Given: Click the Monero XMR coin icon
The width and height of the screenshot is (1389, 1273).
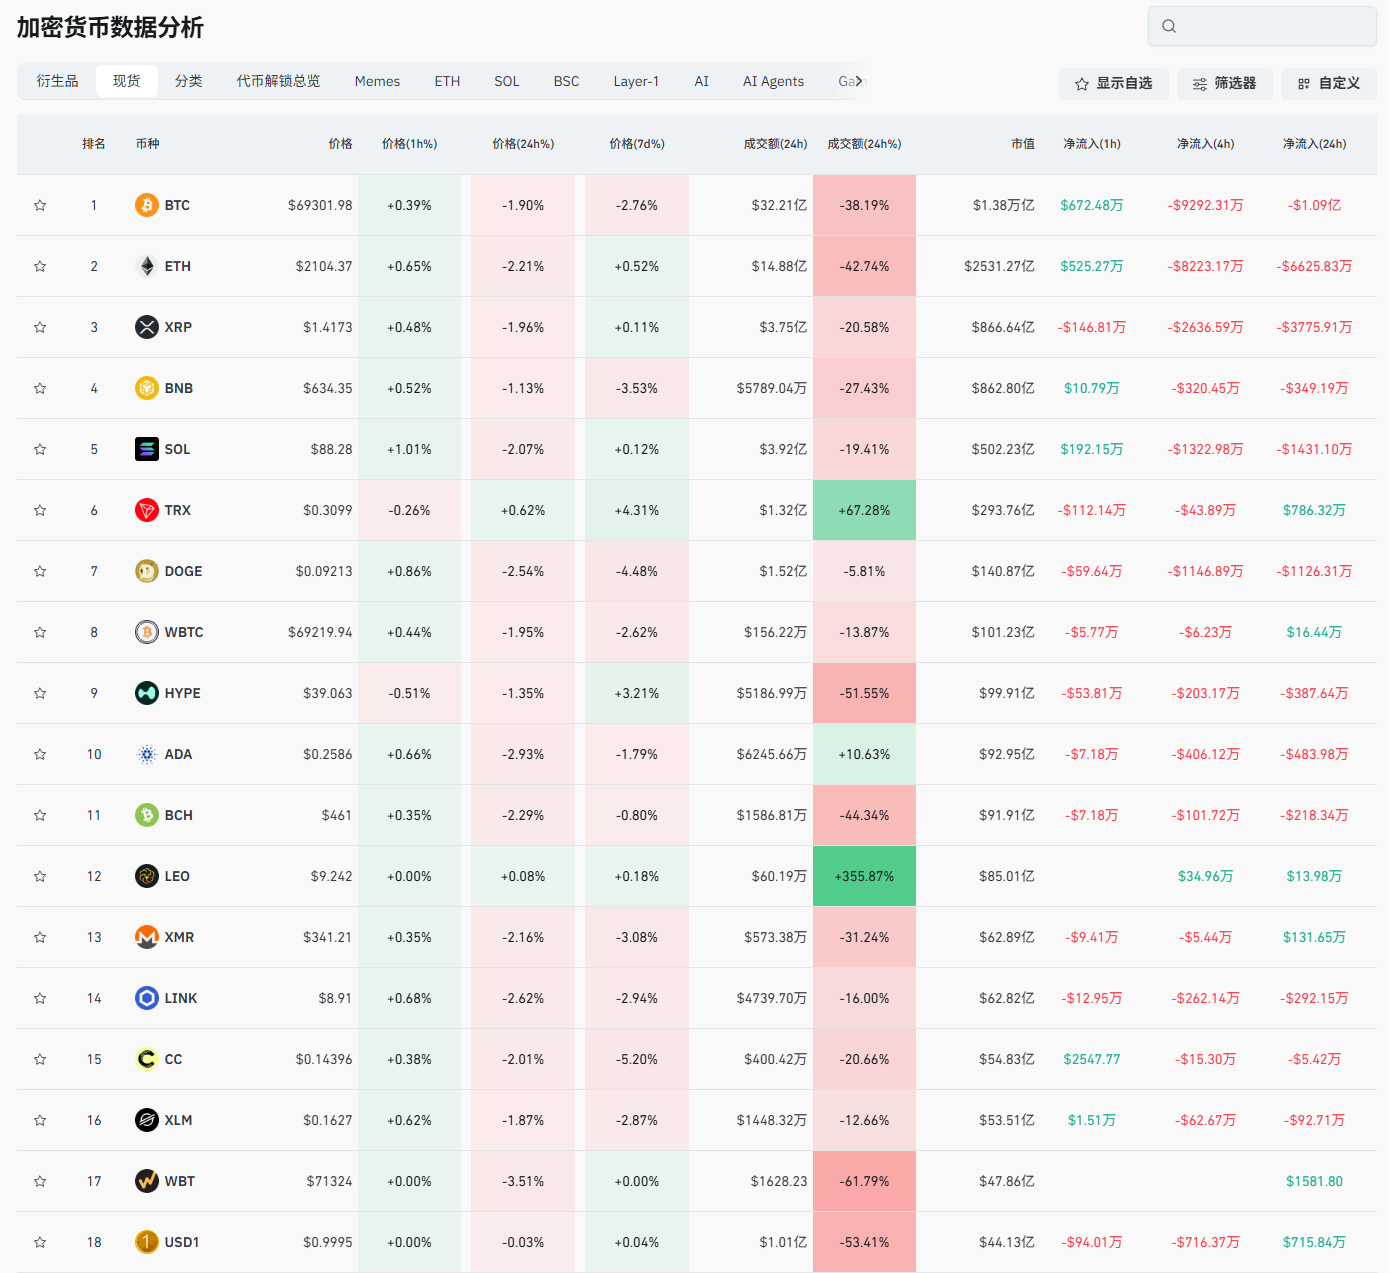Looking at the screenshot, I should point(147,937).
